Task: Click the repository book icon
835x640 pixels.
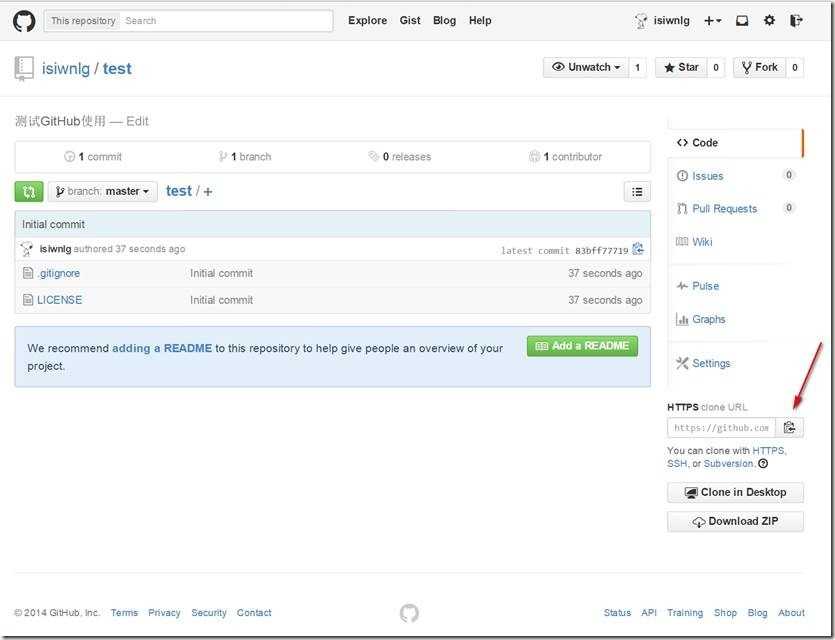Action: point(24,69)
